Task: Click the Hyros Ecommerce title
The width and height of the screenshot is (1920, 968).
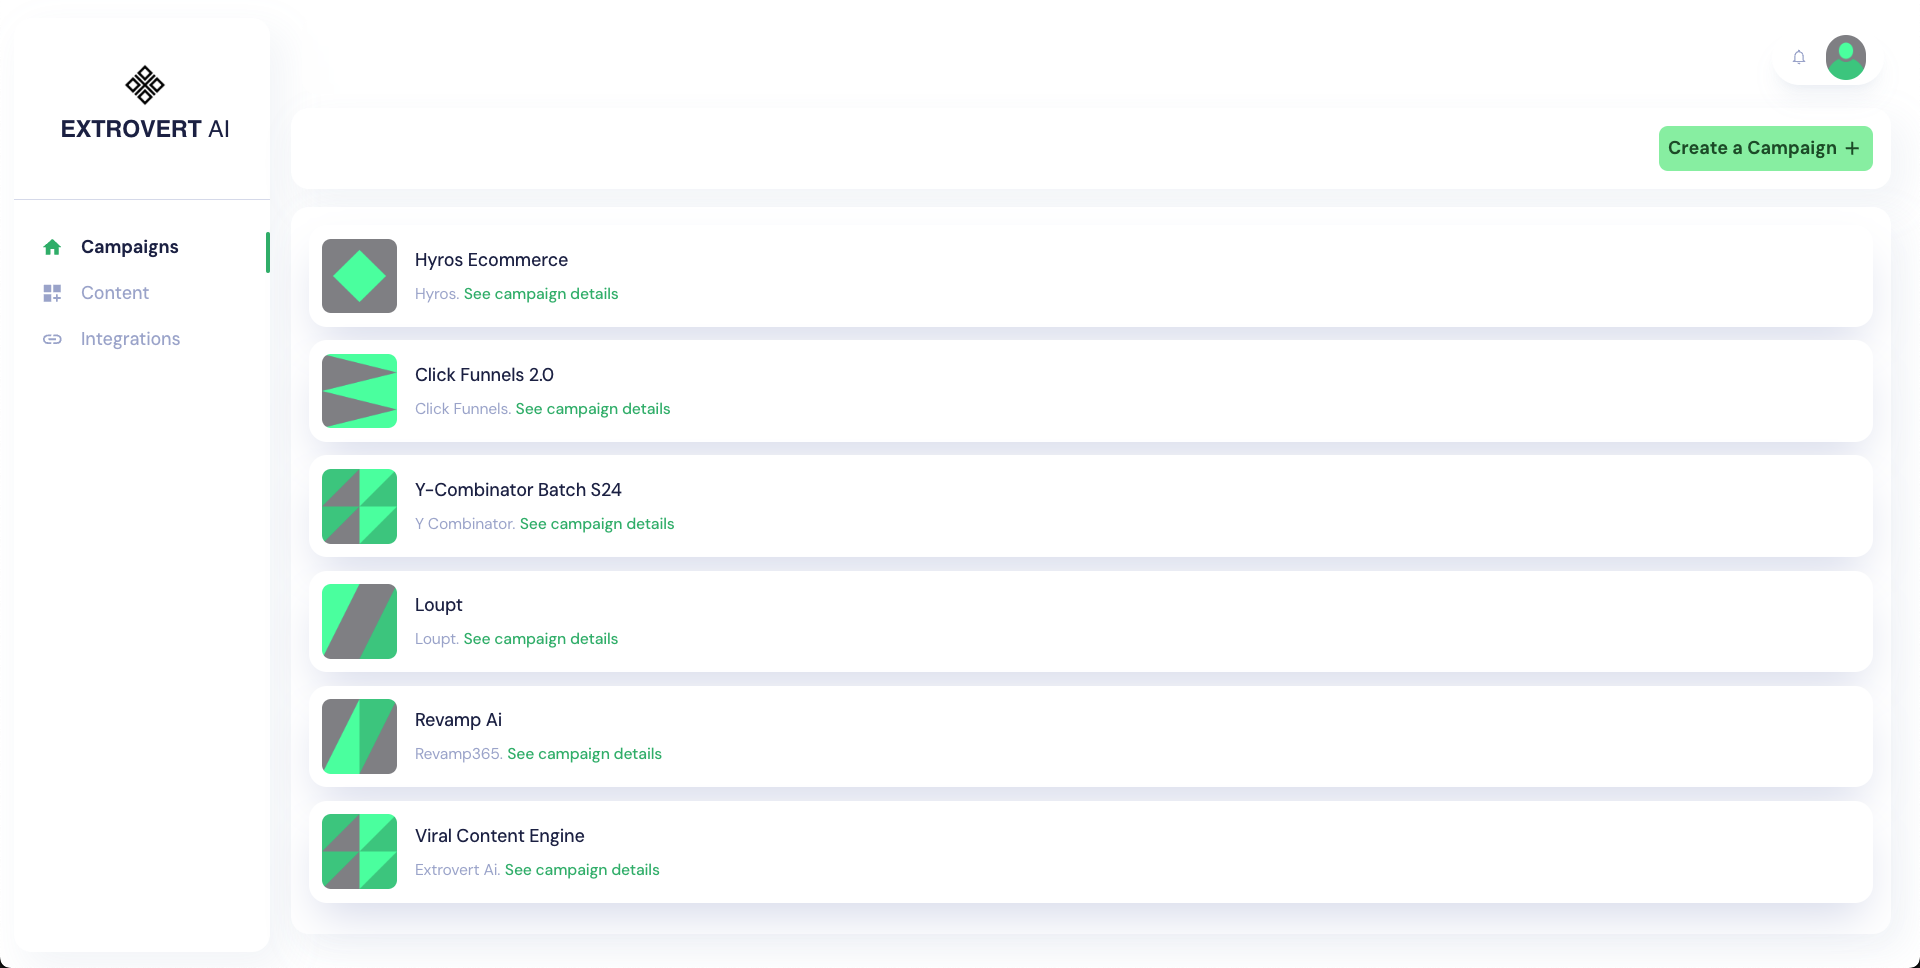Action: point(491,260)
